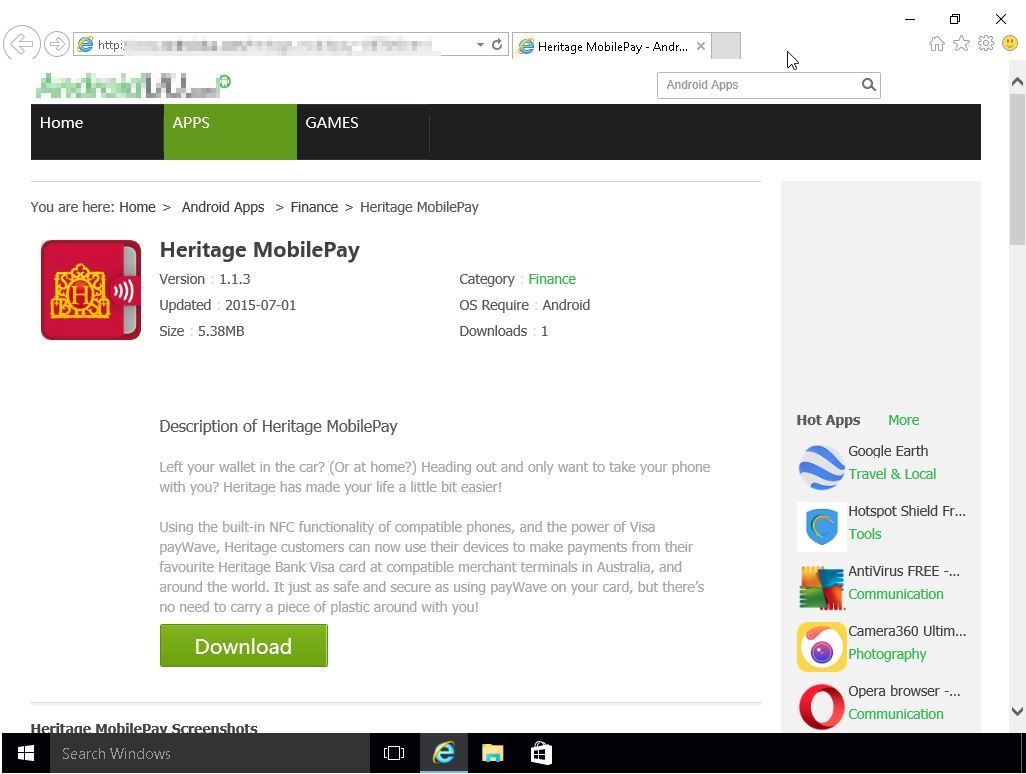
Task: Follow the Finance breadcrumb link
Action: click(x=314, y=207)
